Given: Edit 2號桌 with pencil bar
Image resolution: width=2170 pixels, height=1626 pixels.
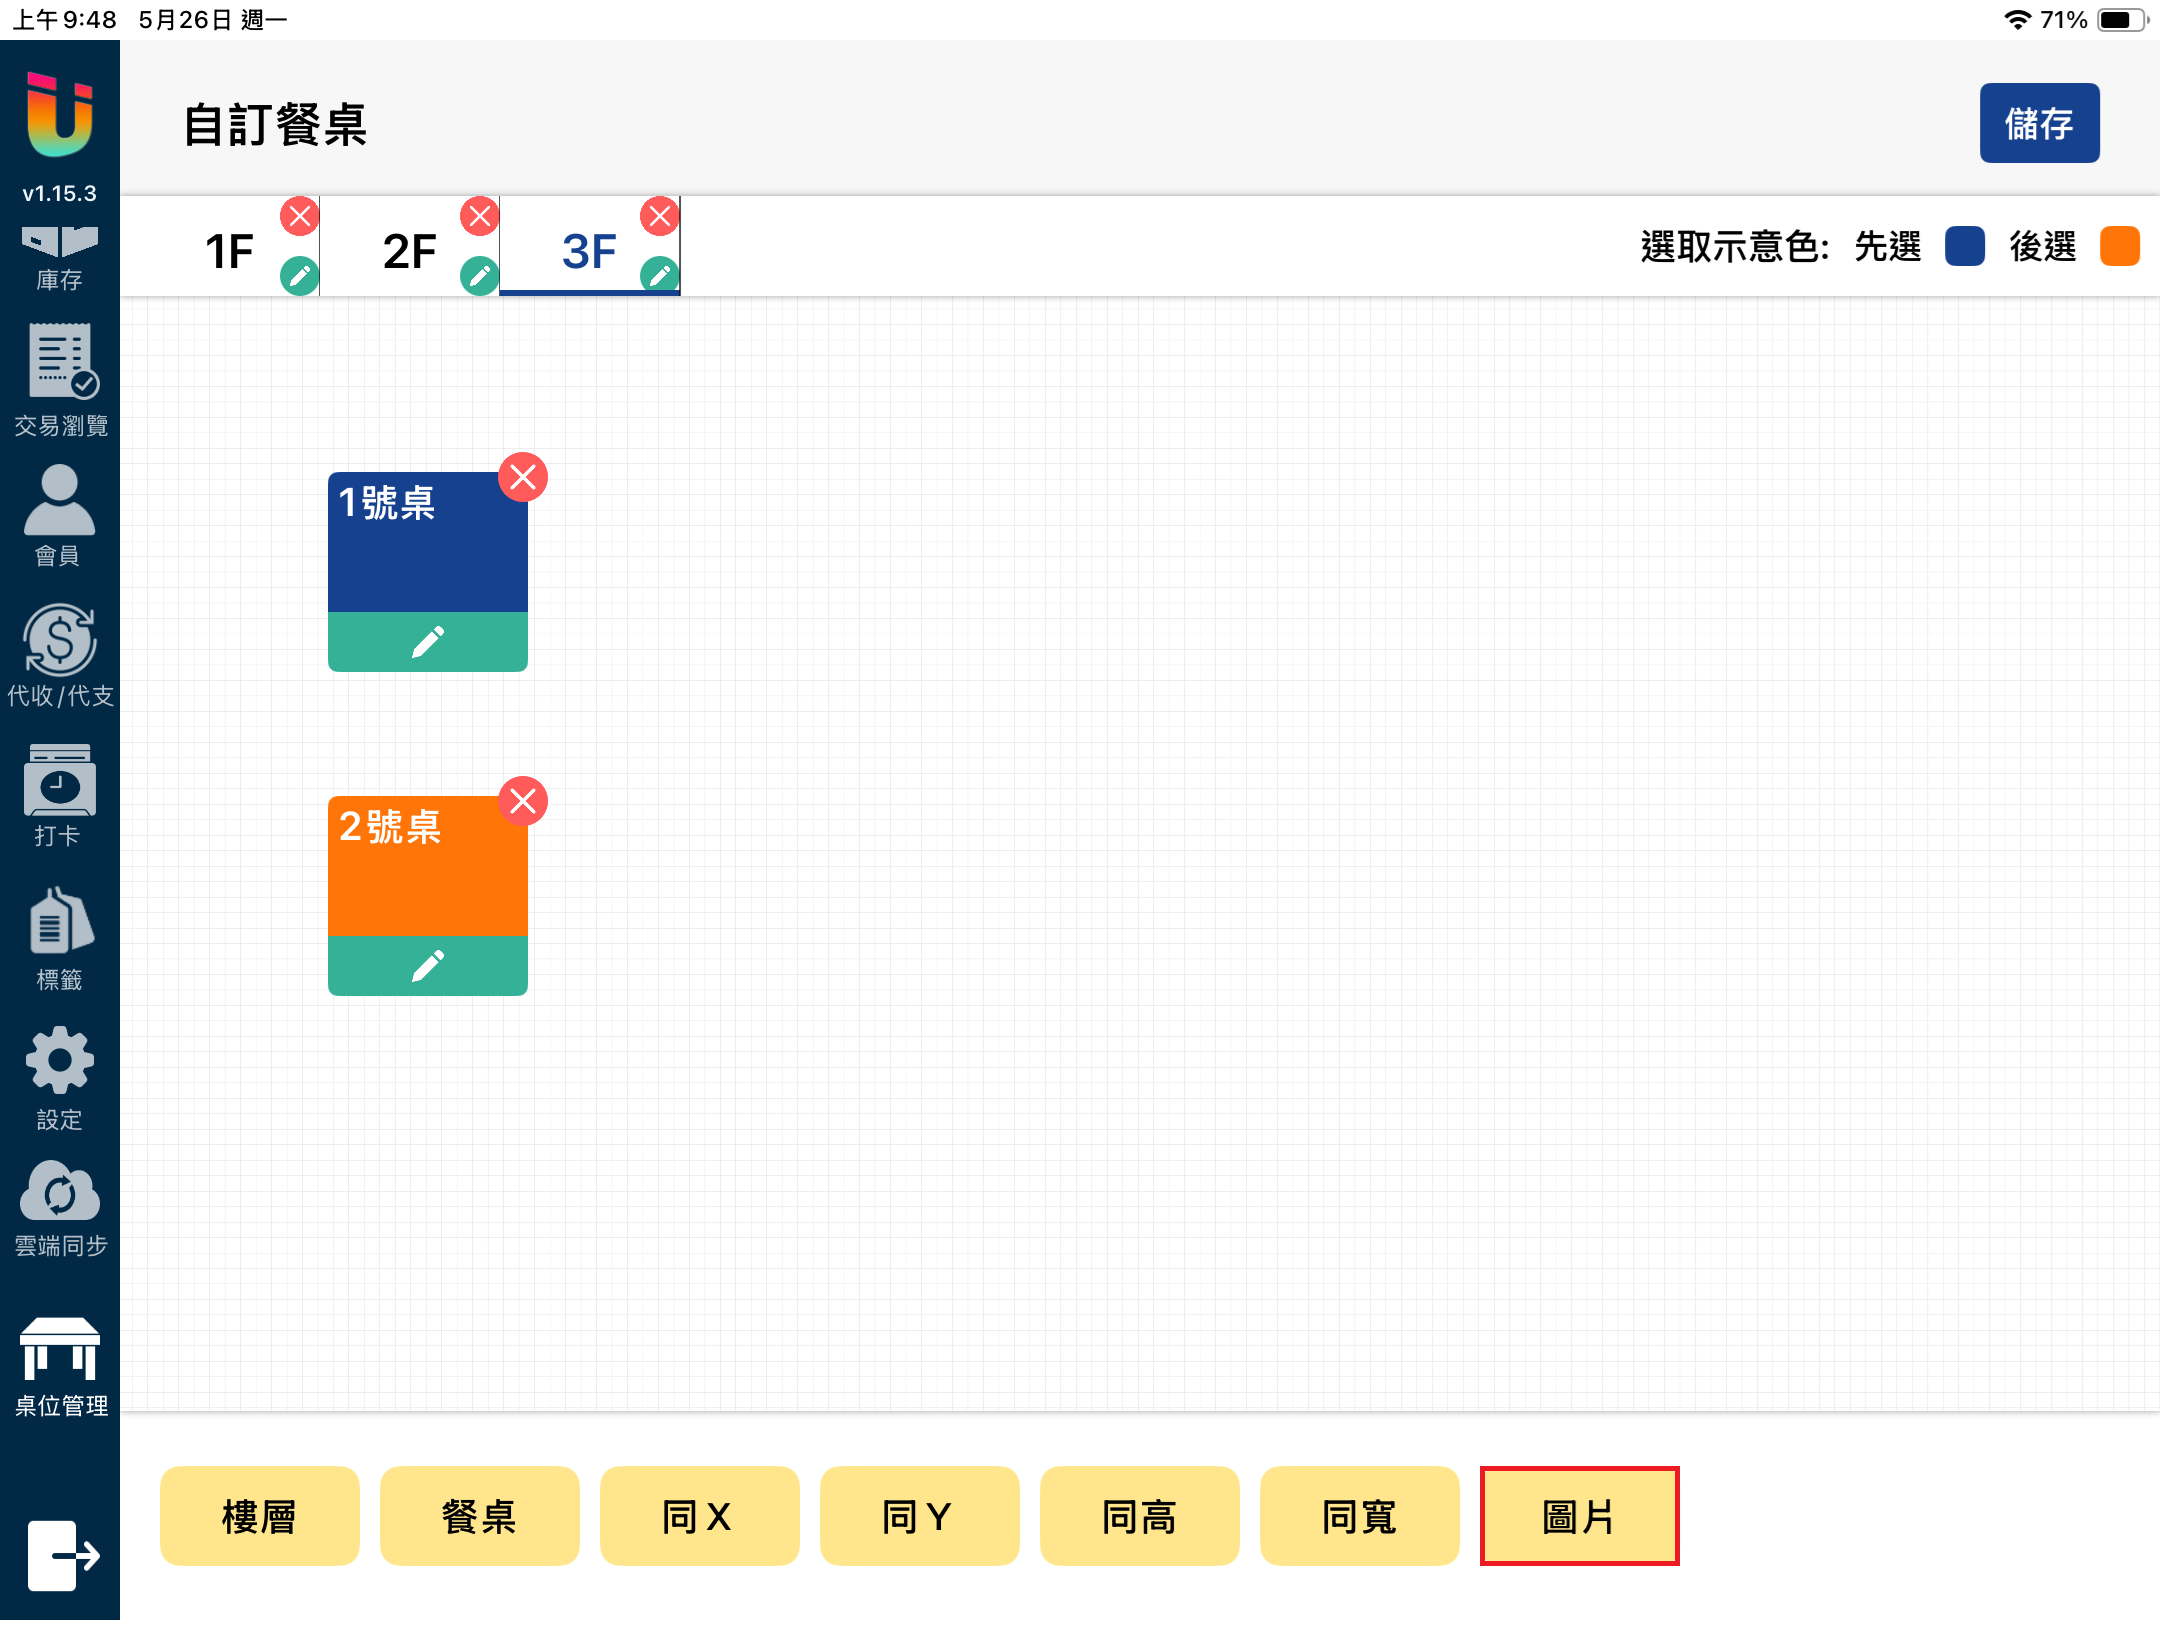Looking at the screenshot, I should (428, 965).
